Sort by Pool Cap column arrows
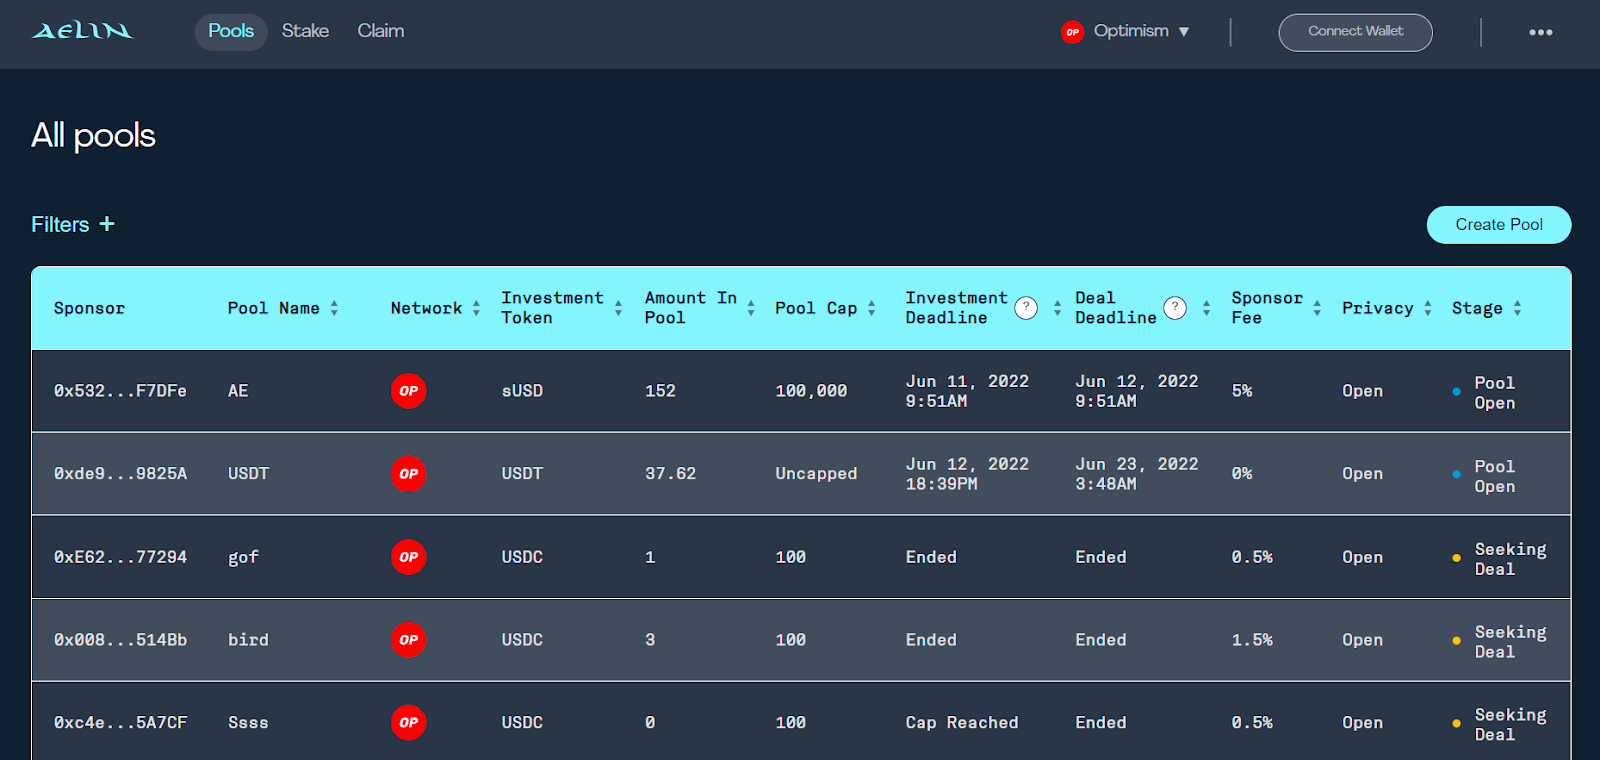Viewport: 1600px width, 760px height. point(872,308)
